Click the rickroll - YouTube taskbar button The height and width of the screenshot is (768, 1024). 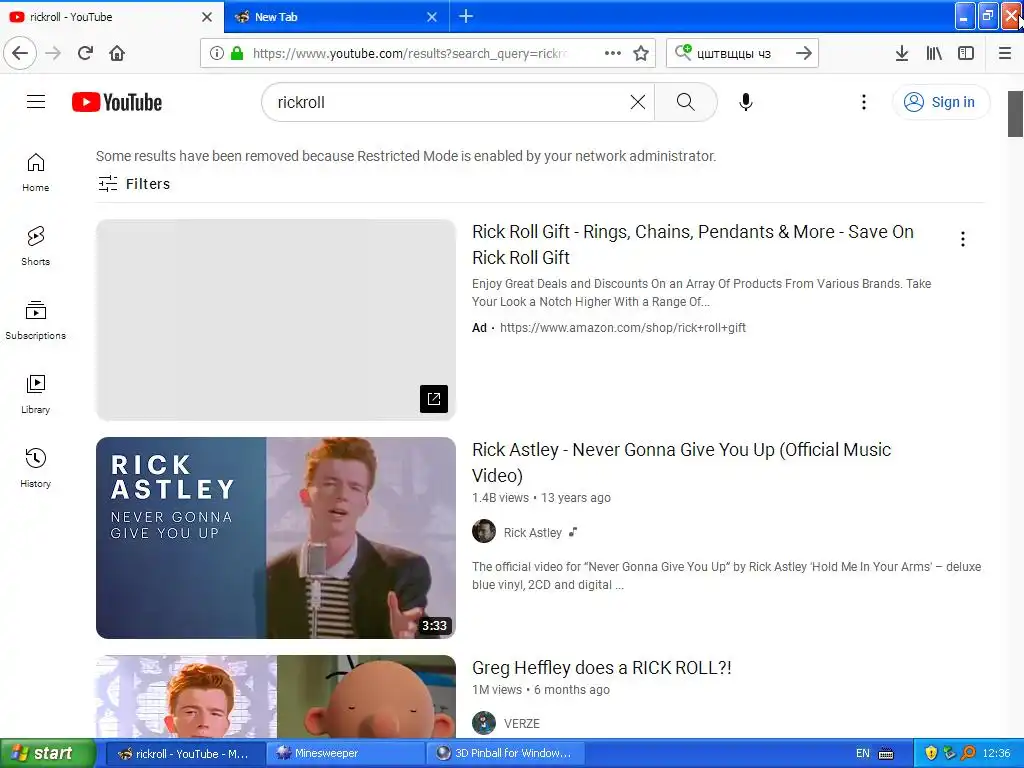(185, 753)
